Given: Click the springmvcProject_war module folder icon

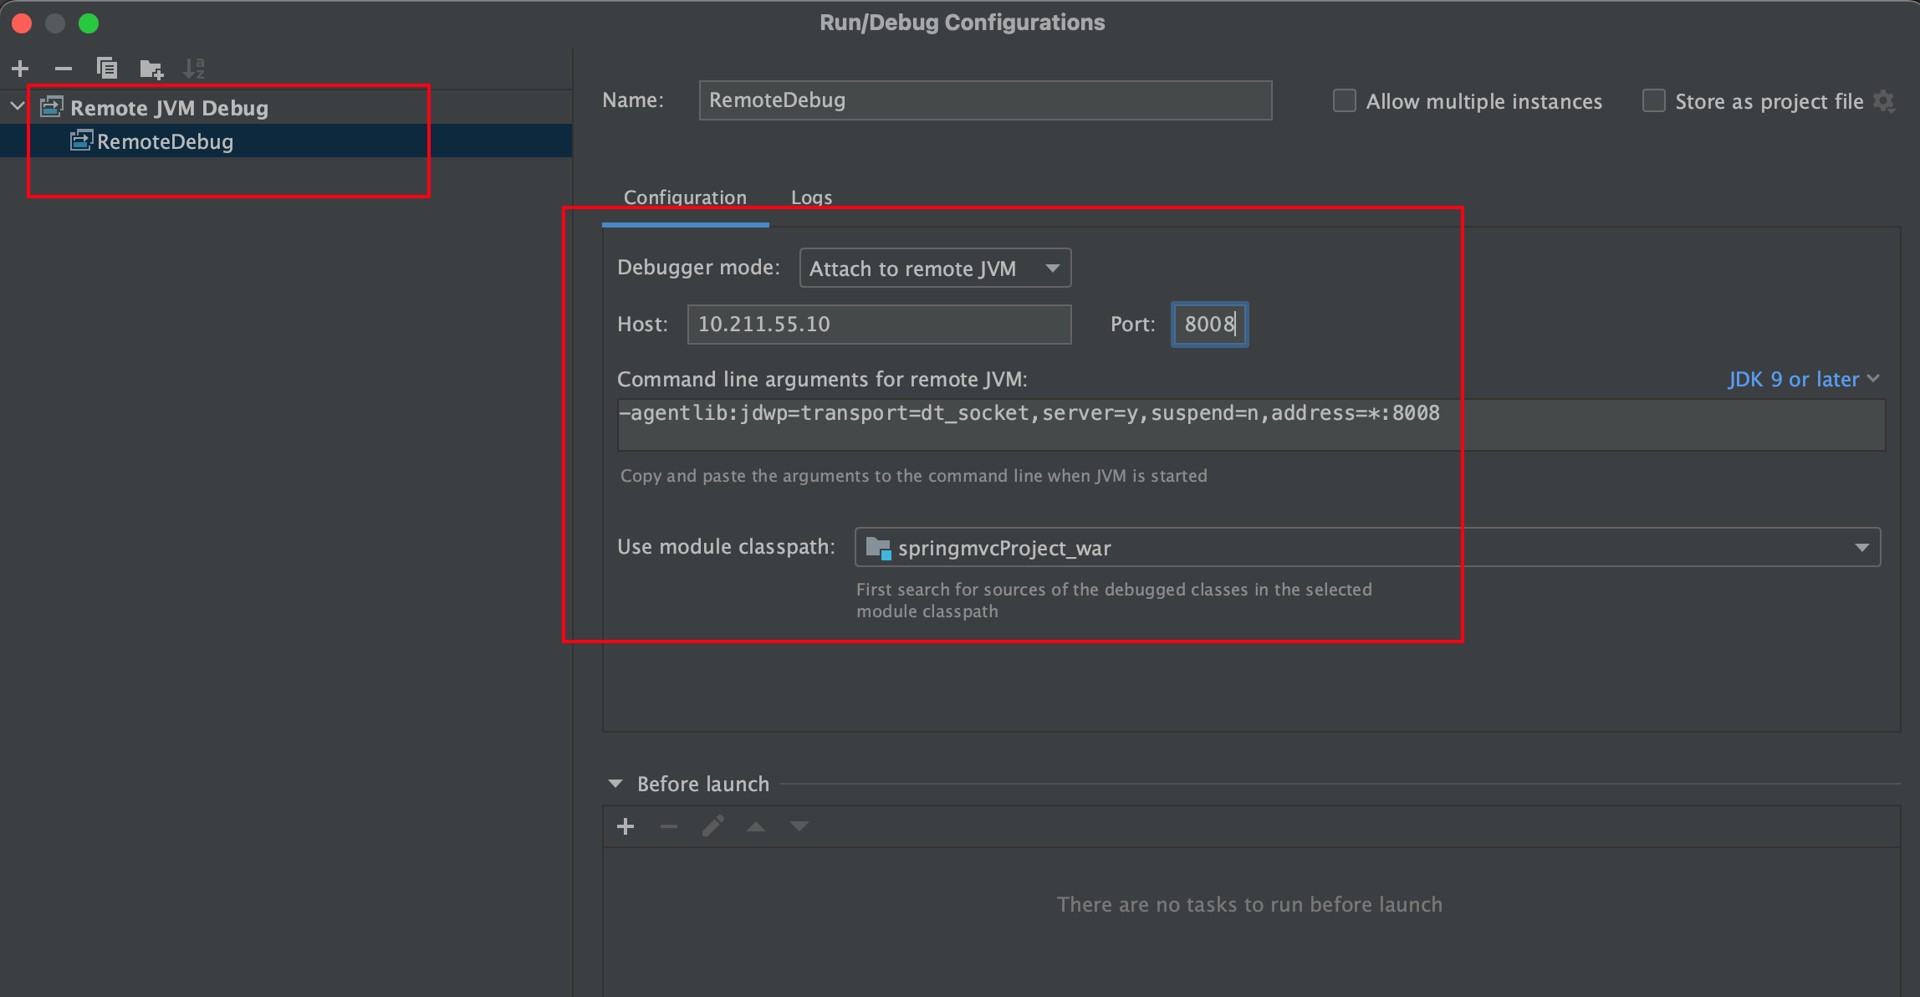Looking at the screenshot, I should [x=878, y=548].
